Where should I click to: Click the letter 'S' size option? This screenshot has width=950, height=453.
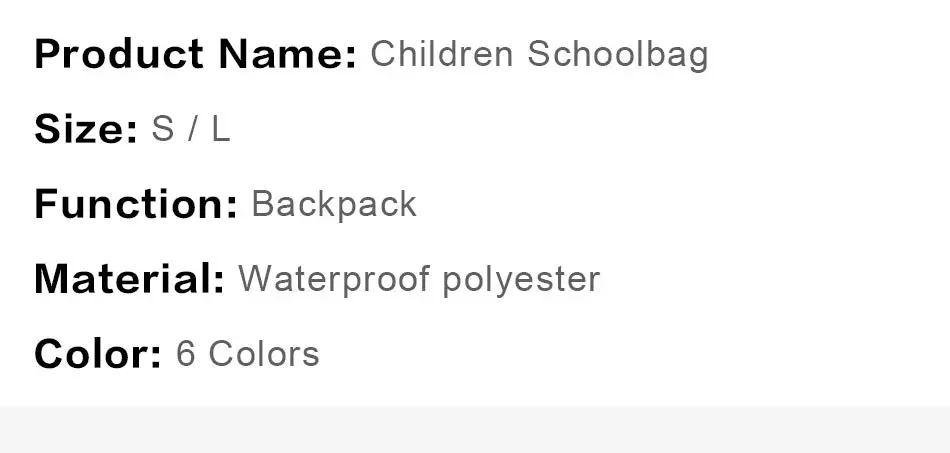[162, 129]
